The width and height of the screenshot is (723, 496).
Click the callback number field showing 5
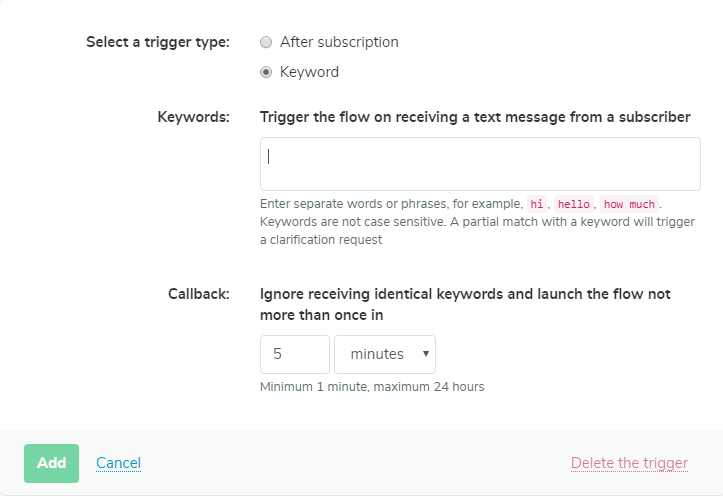point(295,354)
